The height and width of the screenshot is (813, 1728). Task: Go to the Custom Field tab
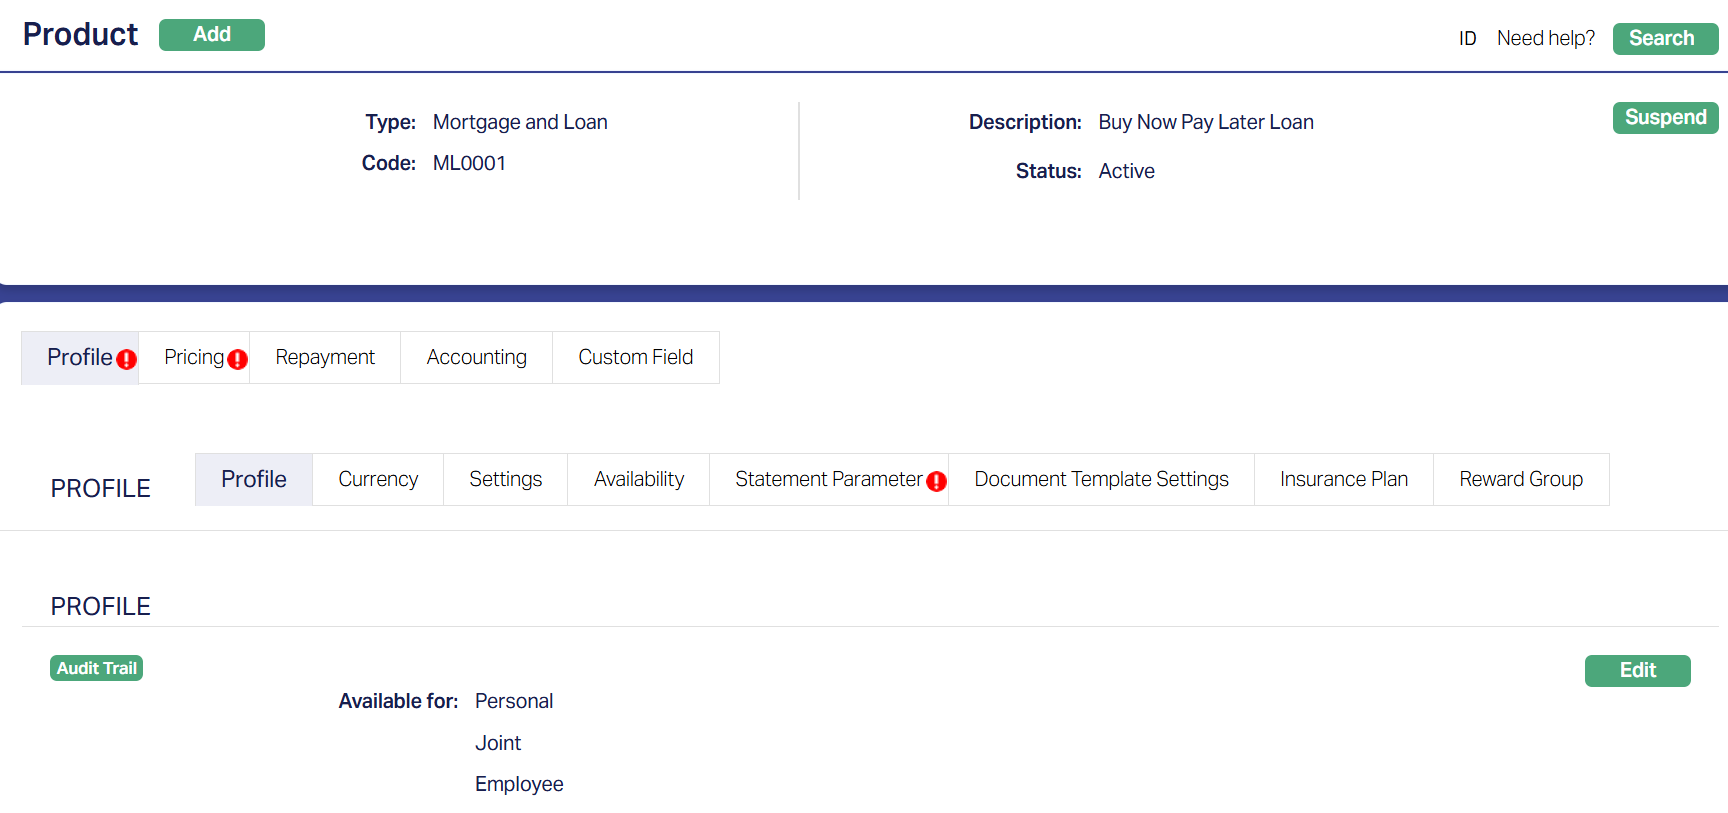[x=635, y=358]
